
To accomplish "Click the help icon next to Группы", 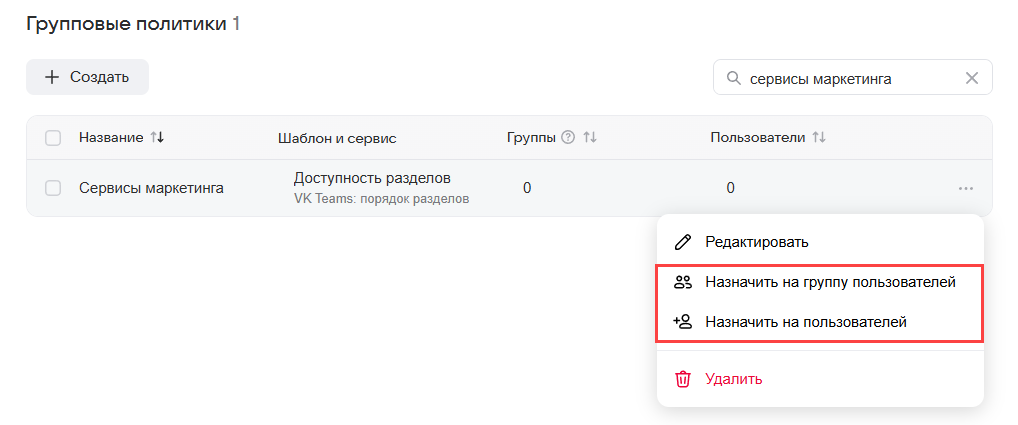I will click(568, 138).
